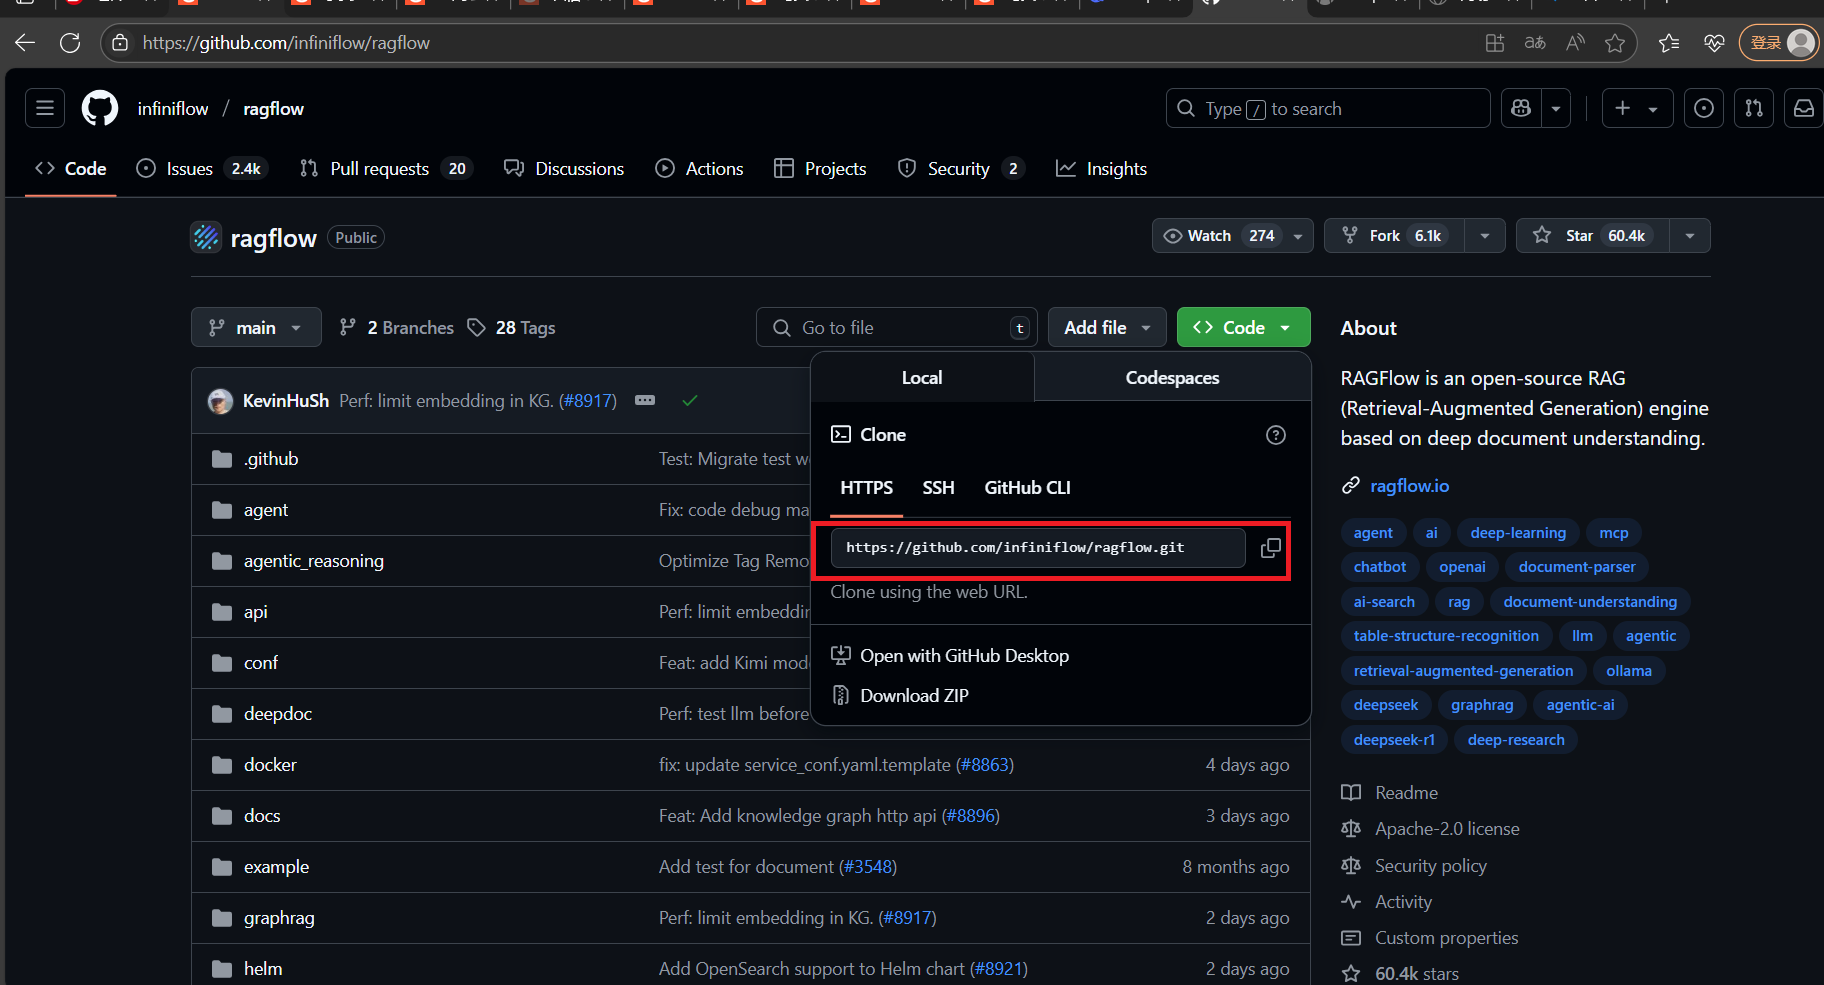Click KevinHuSh's avatar image
This screenshot has height=985, width=1824.
click(220, 401)
